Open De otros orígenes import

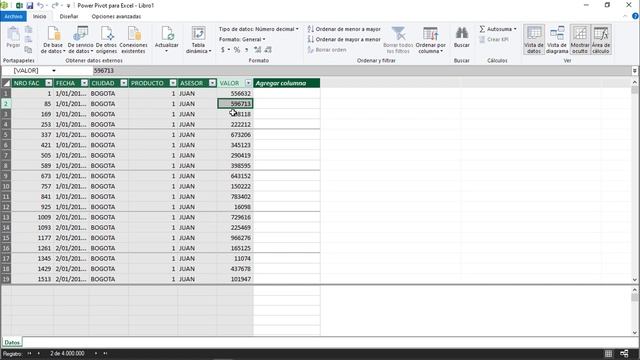coord(106,40)
